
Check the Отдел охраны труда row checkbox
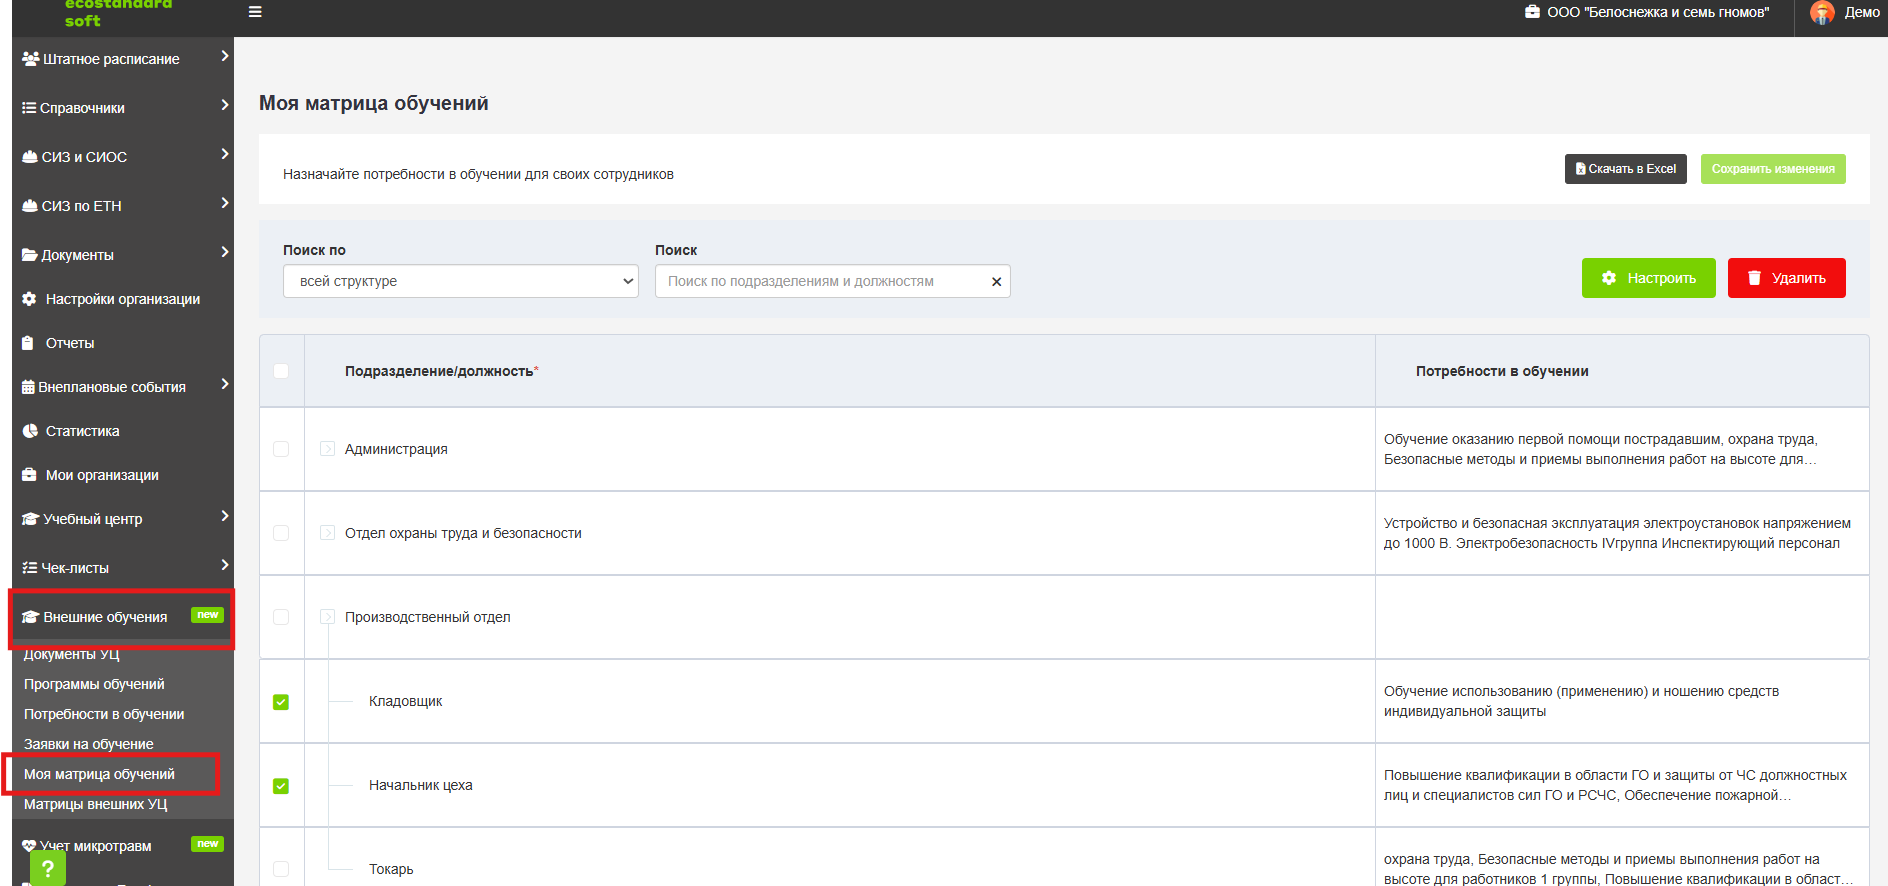(281, 533)
